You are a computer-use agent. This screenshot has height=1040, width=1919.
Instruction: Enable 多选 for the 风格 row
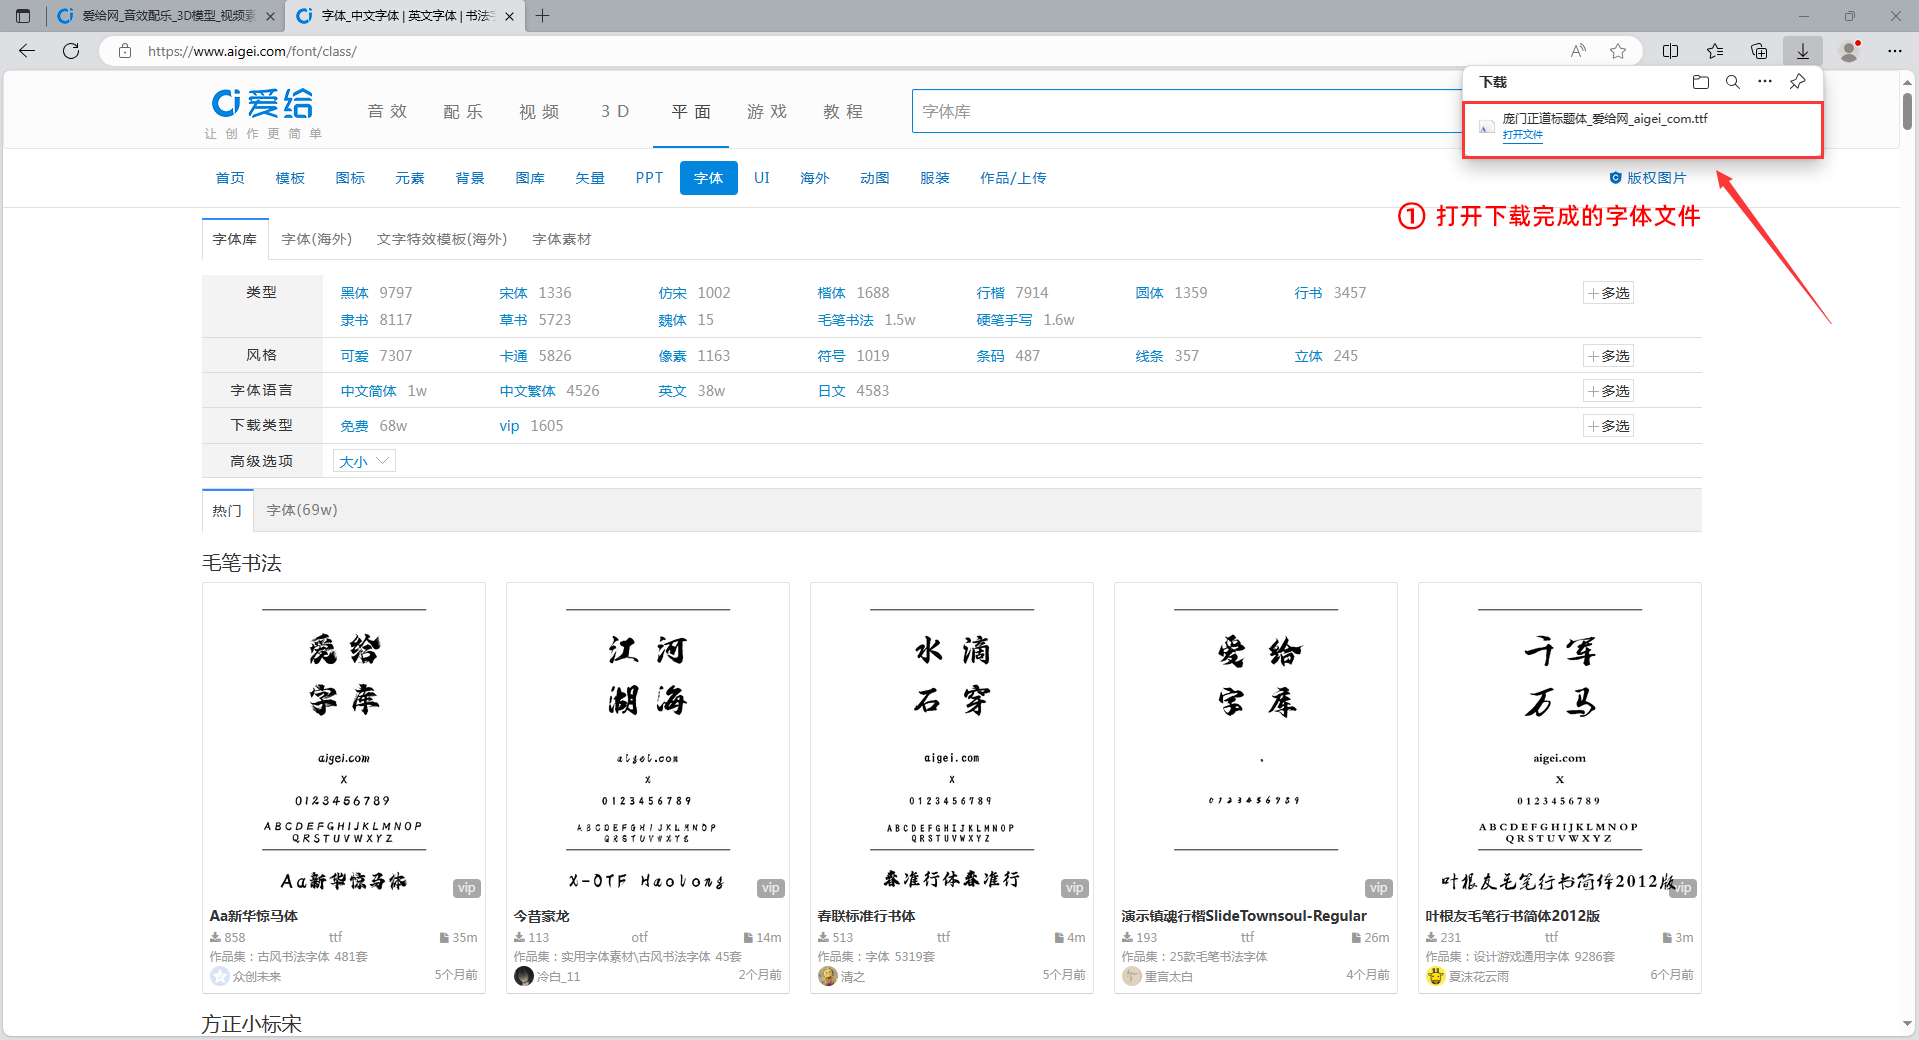pyautogui.click(x=1609, y=356)
